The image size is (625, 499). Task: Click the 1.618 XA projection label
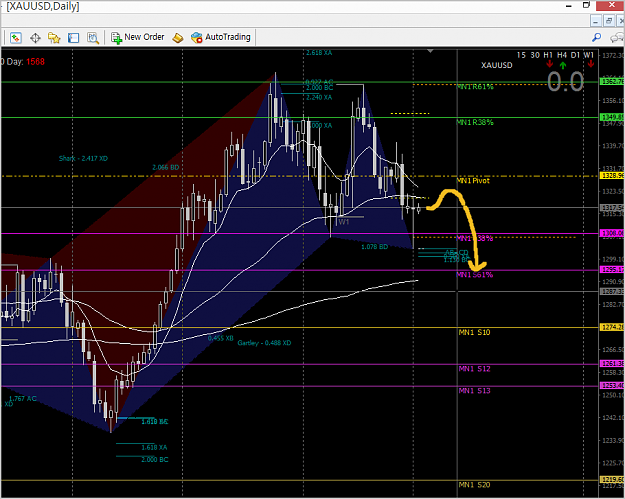pyautogui.click(x=154, y=448)
